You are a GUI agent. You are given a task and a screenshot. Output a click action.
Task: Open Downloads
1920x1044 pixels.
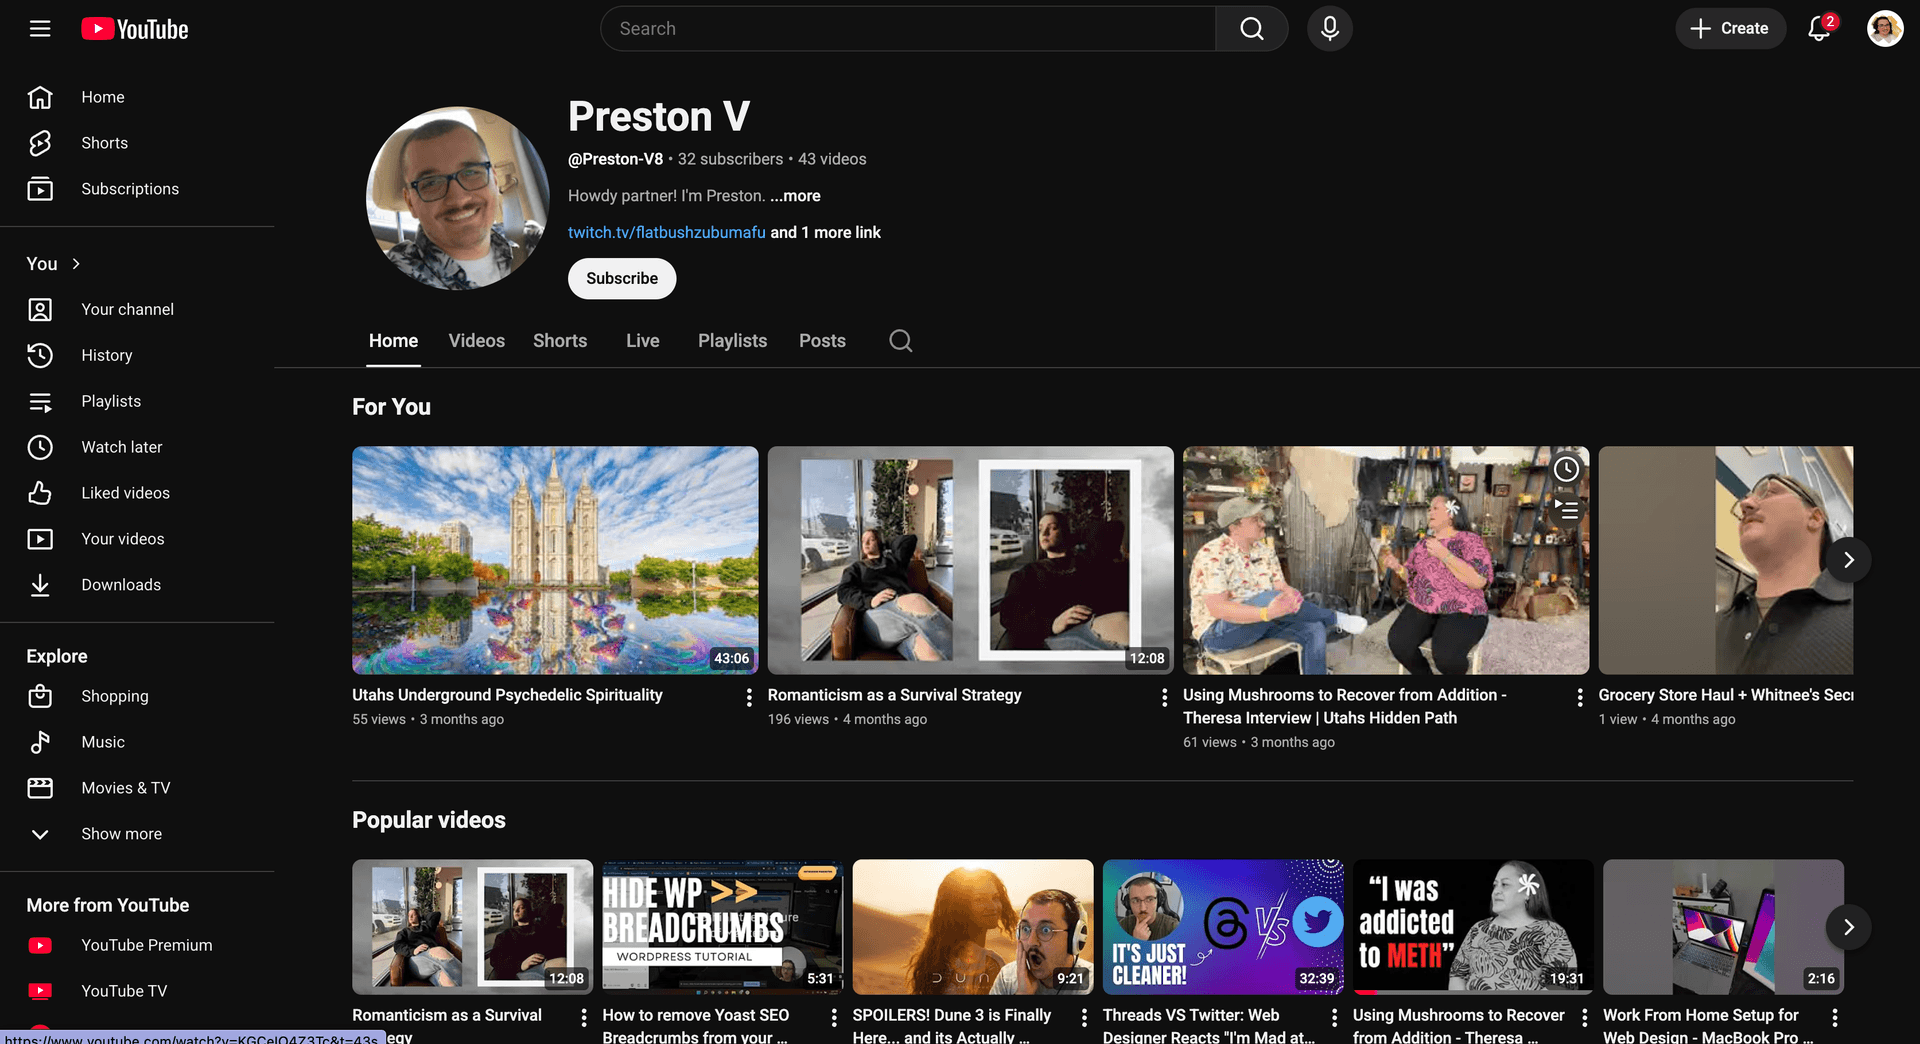click(x=137, y=585)
